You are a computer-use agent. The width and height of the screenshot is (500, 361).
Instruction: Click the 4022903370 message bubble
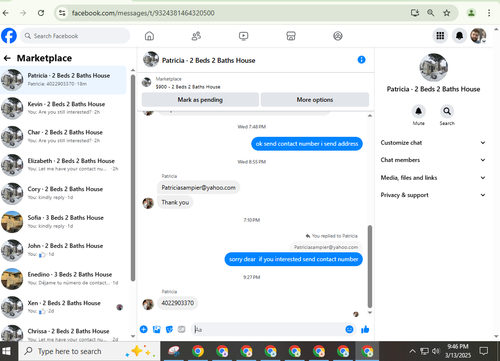coord(178,303)
